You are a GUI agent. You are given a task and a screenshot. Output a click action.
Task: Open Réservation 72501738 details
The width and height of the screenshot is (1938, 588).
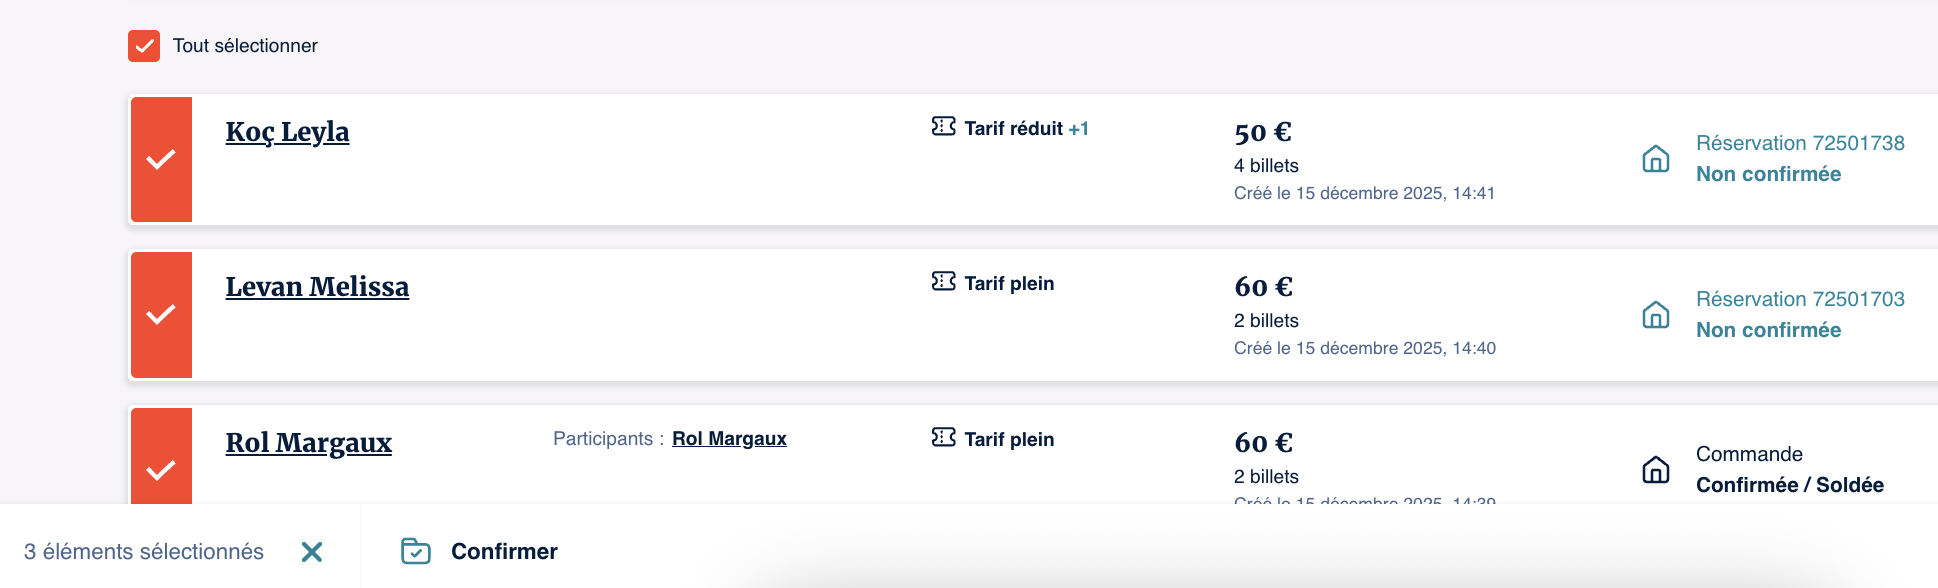pyautogui.click(x=1799, y=144)
